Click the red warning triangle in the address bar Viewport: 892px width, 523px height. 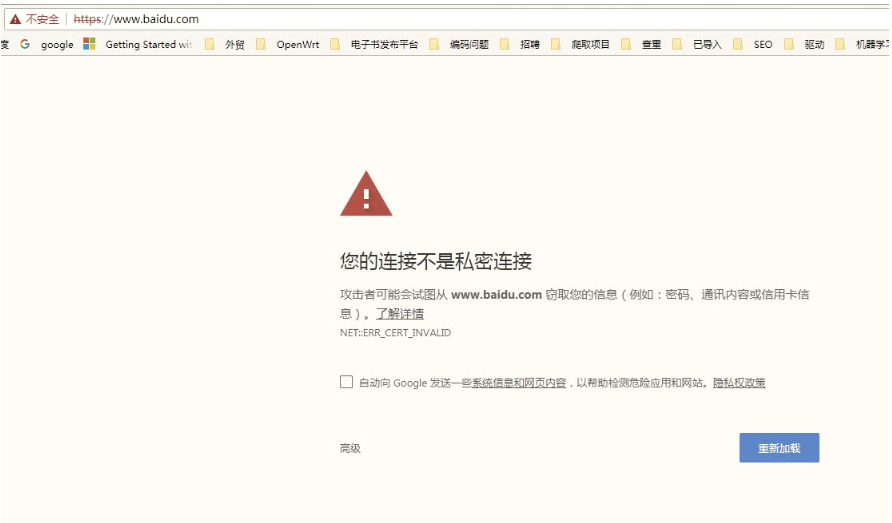15,19
